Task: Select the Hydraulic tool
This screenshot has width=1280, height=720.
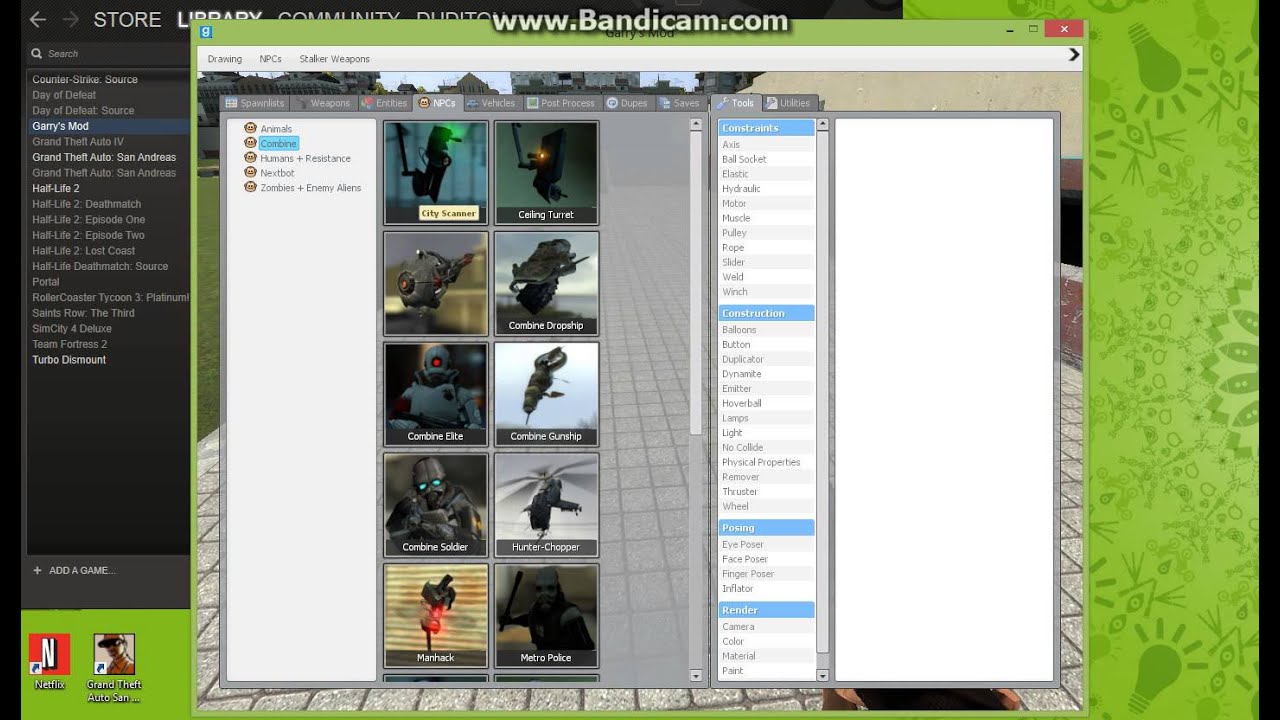Action: coord(766,189)
